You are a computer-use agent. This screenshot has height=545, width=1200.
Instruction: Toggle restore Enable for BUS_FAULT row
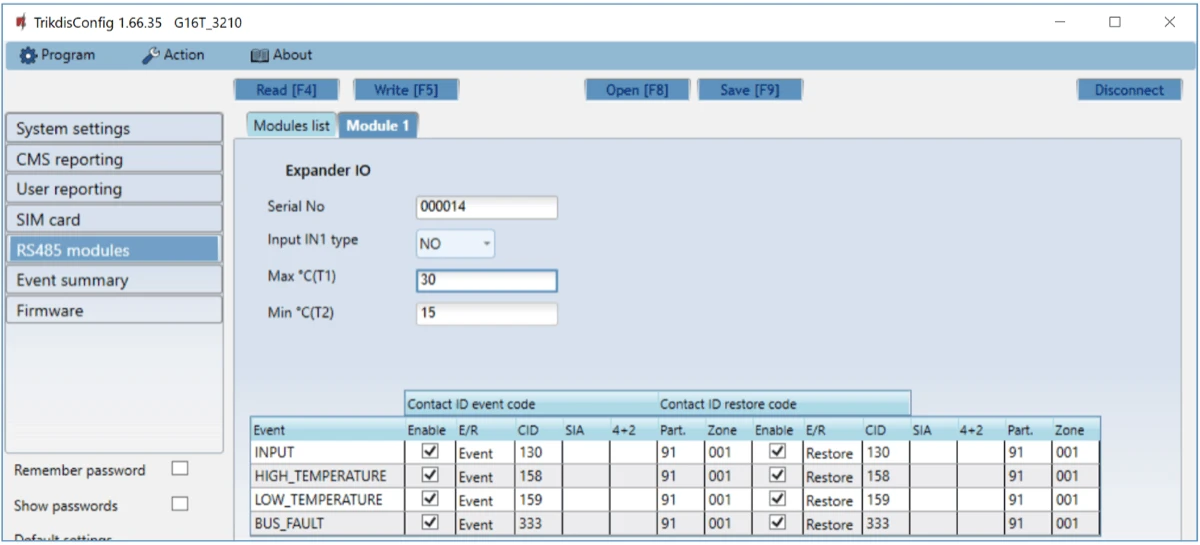(777, 523)
